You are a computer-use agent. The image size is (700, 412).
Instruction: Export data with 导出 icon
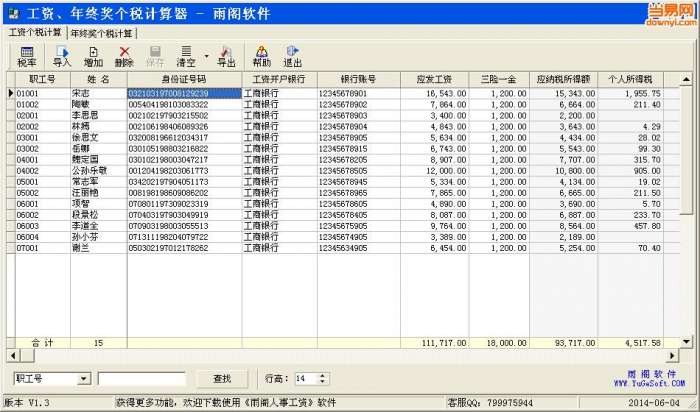click(226, 57)
